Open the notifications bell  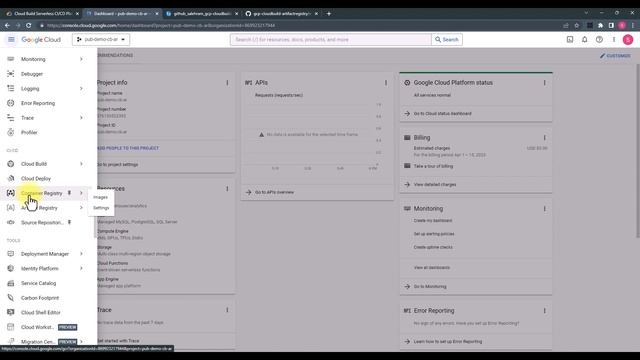coord(584,40)
